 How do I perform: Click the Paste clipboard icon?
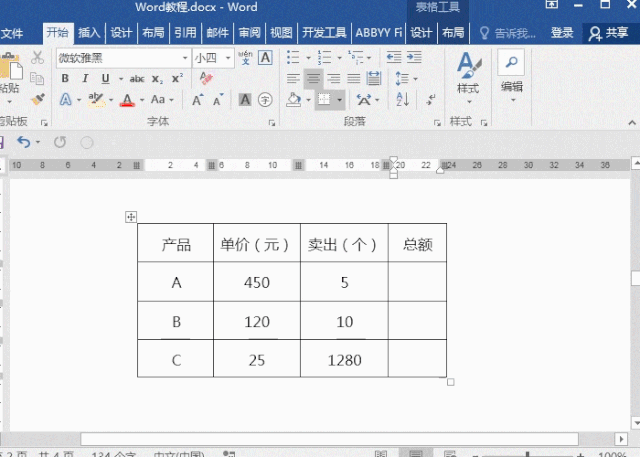click(x=10, y=65)
